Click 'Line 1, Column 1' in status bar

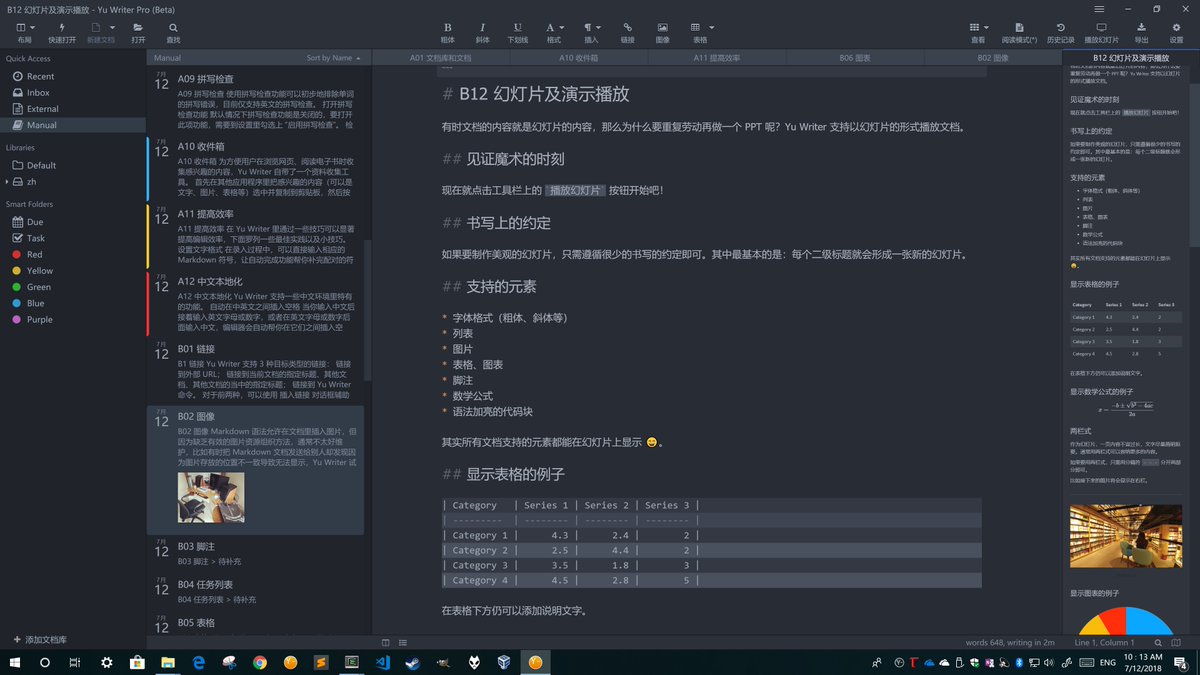1104,642
